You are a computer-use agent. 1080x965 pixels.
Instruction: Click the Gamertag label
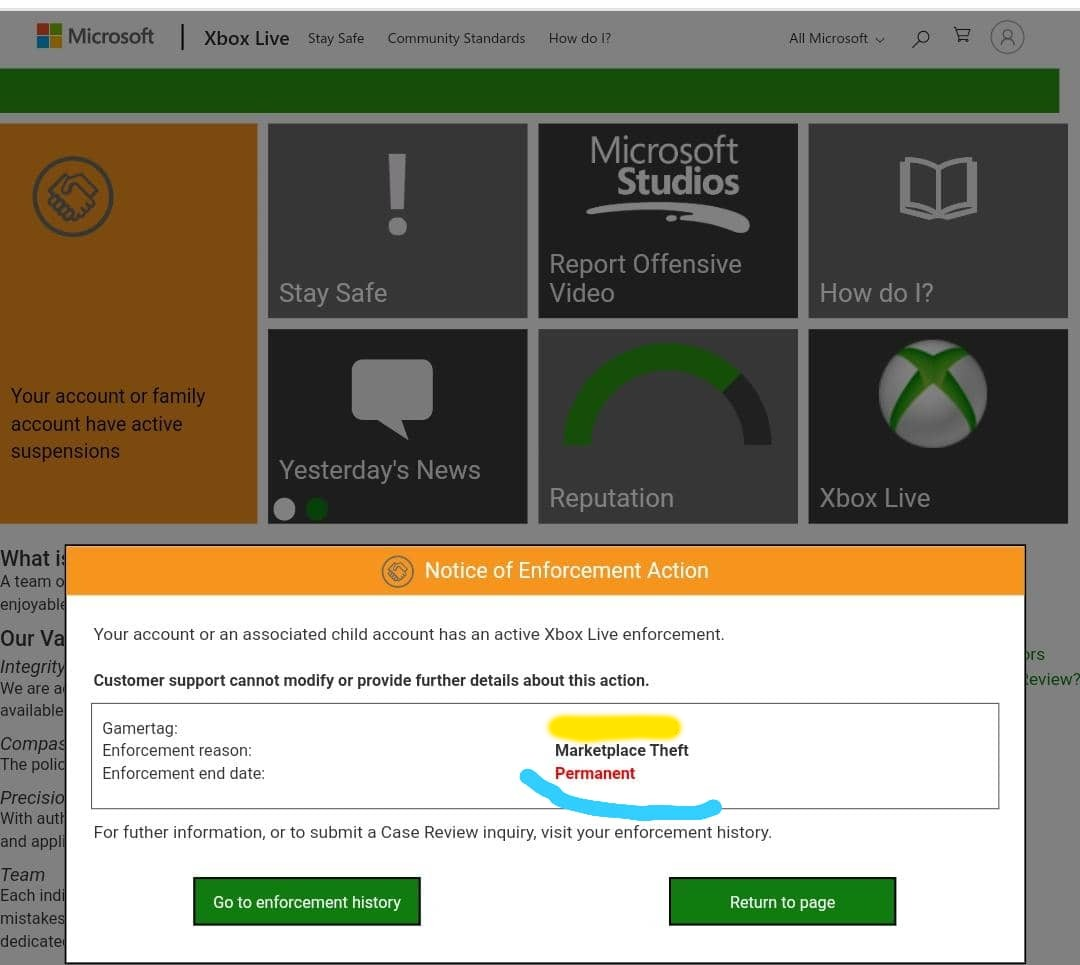click(x=140, y=728)
